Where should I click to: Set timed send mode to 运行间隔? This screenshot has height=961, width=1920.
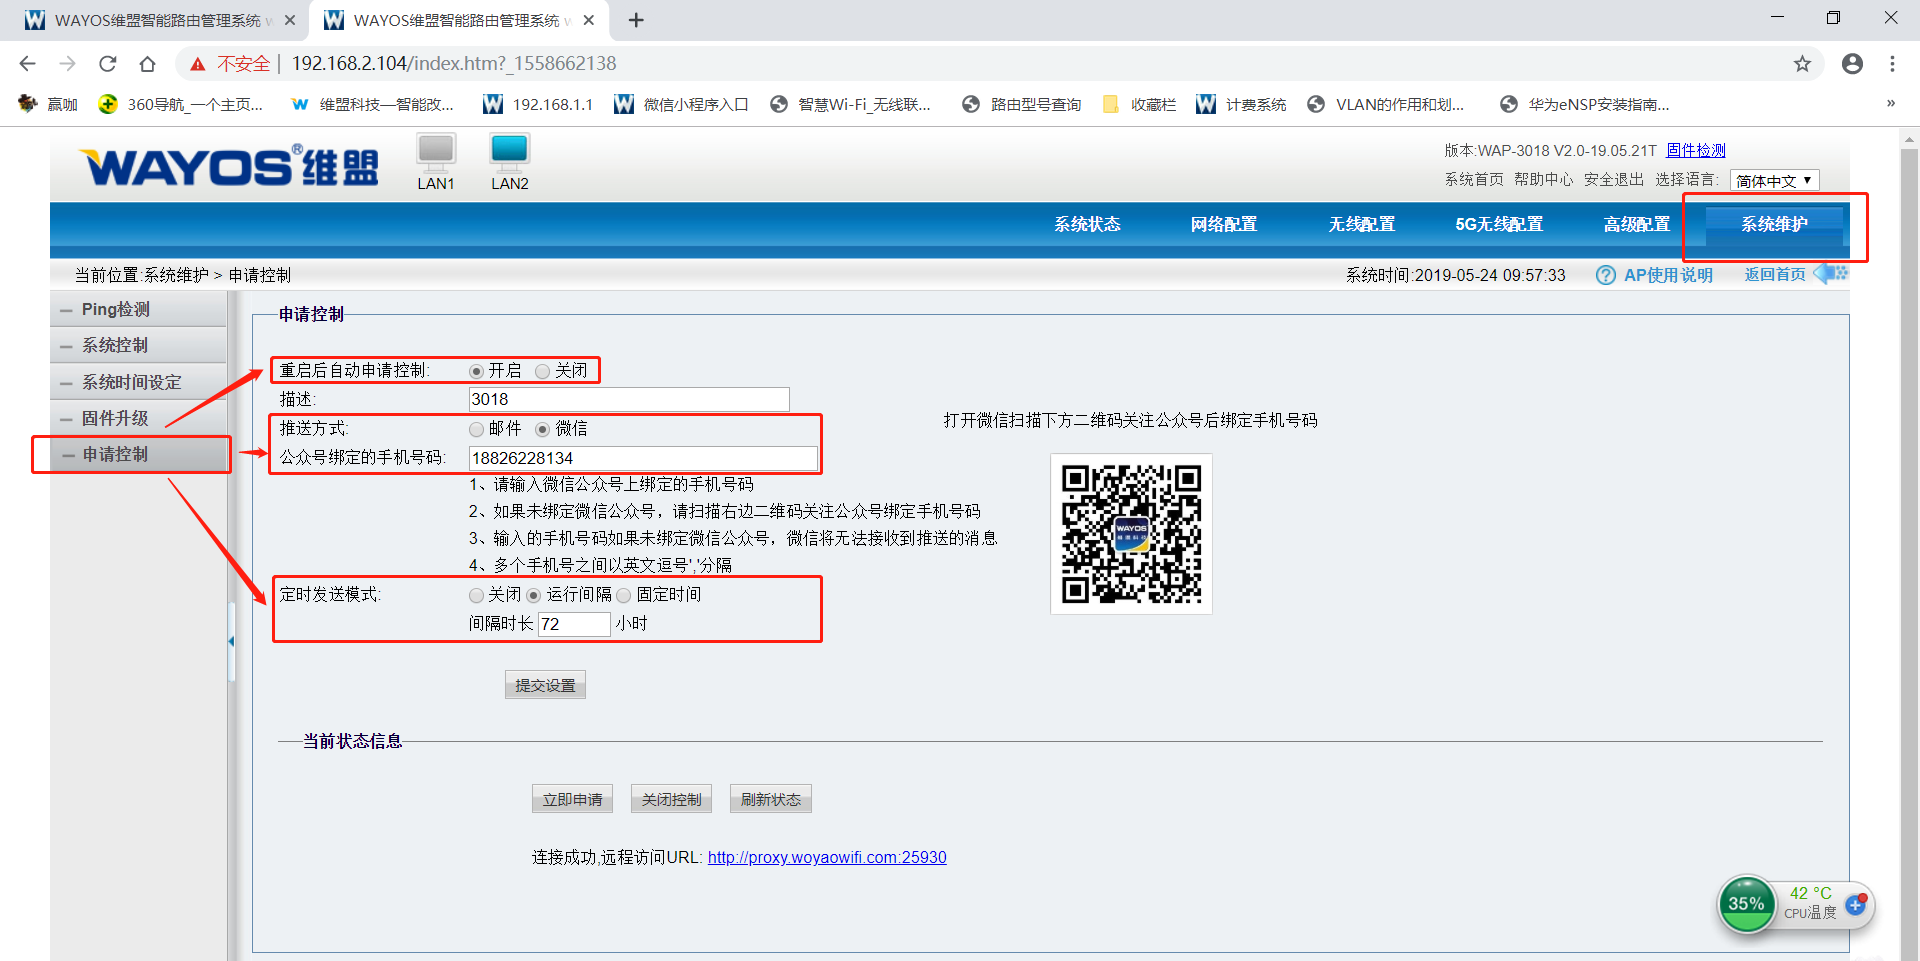click(533, 595)
